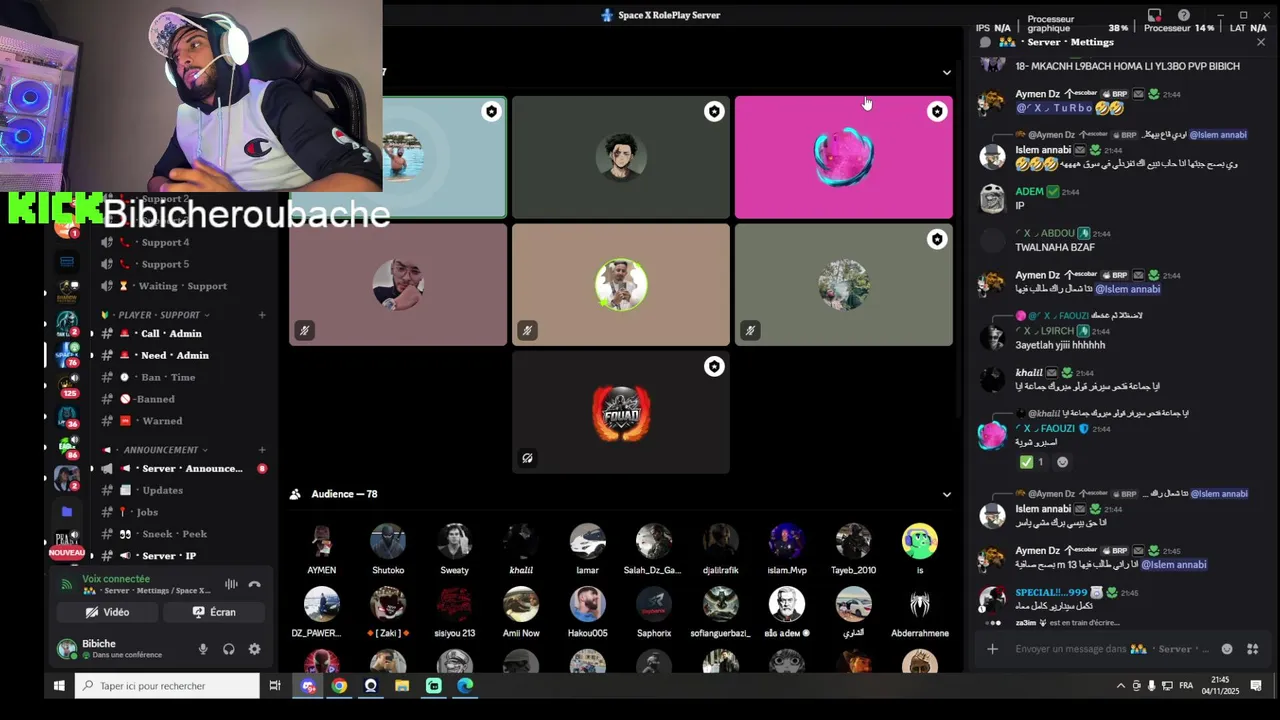Open Windows Start menu
This screenshot has height=720, width=1280.
pyautogui.click(x=59, y=686)
